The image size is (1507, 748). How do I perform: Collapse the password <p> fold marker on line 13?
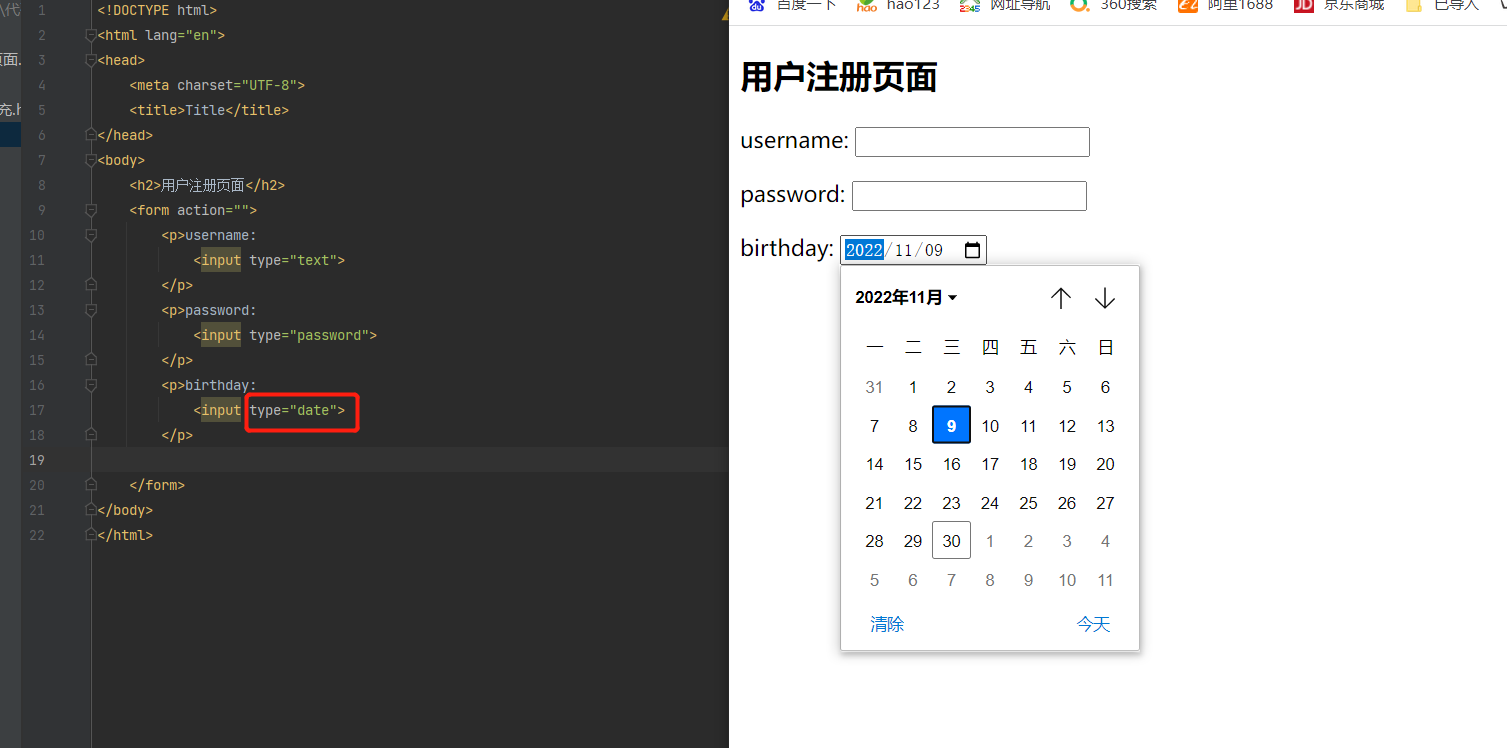[91, 310]
